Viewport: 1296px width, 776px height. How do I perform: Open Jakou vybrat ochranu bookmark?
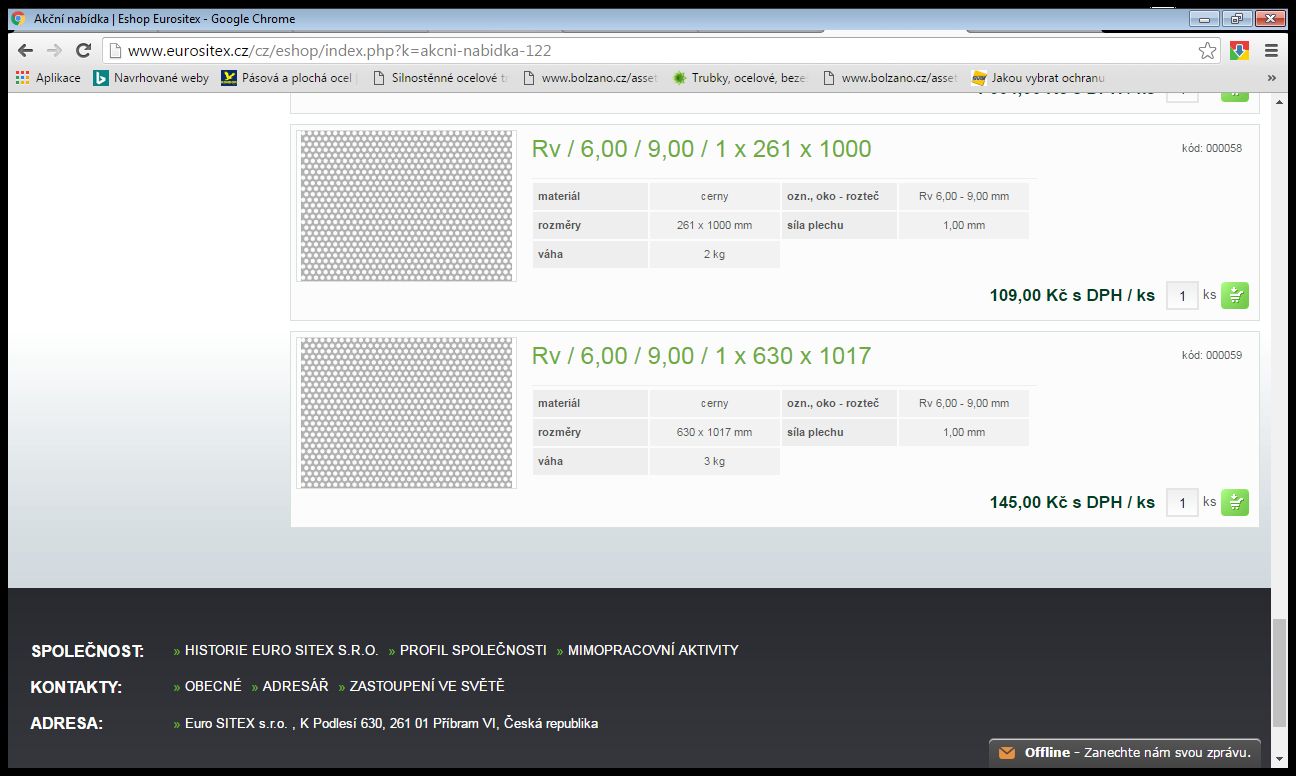click(x=1038, y=78)
